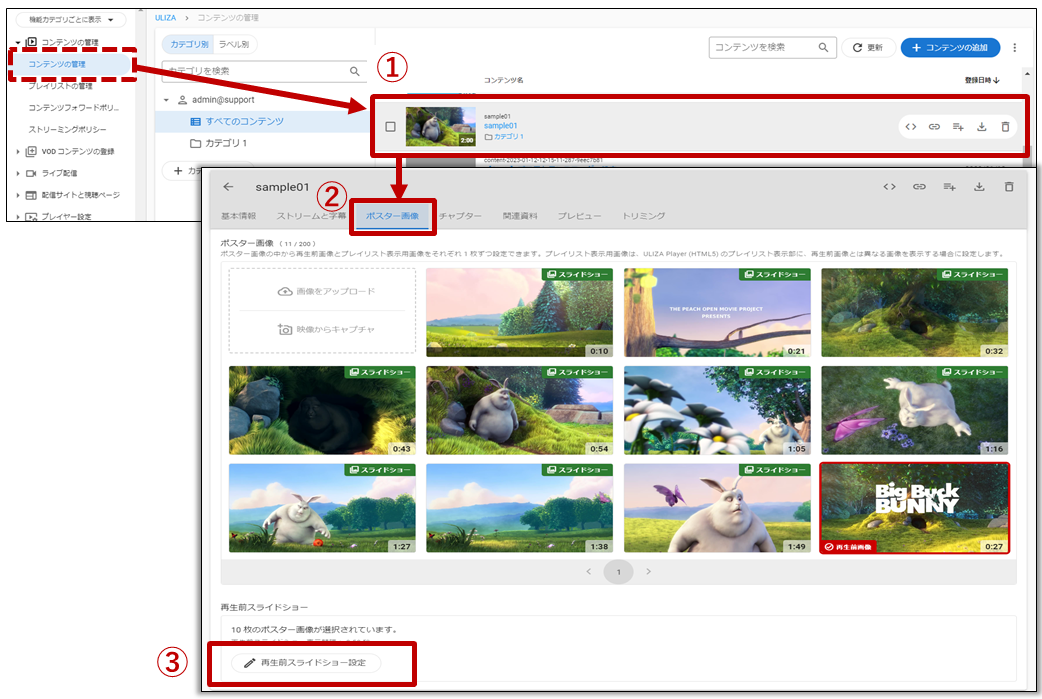The height and width of the screenshot is (699, 1042).
Task: Toggle the スライドショー badge on the 1:05 poster
Action: pos(775,372)
